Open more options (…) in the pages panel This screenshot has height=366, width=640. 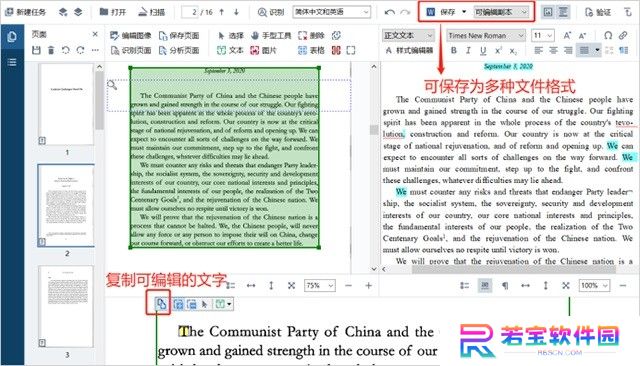[95, 50]
